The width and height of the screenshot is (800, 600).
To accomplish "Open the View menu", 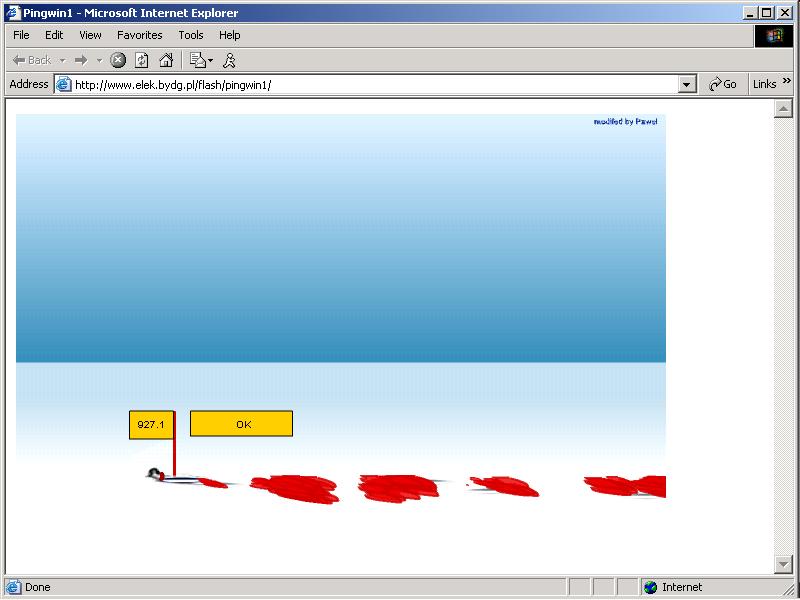I will click(90, 35).
